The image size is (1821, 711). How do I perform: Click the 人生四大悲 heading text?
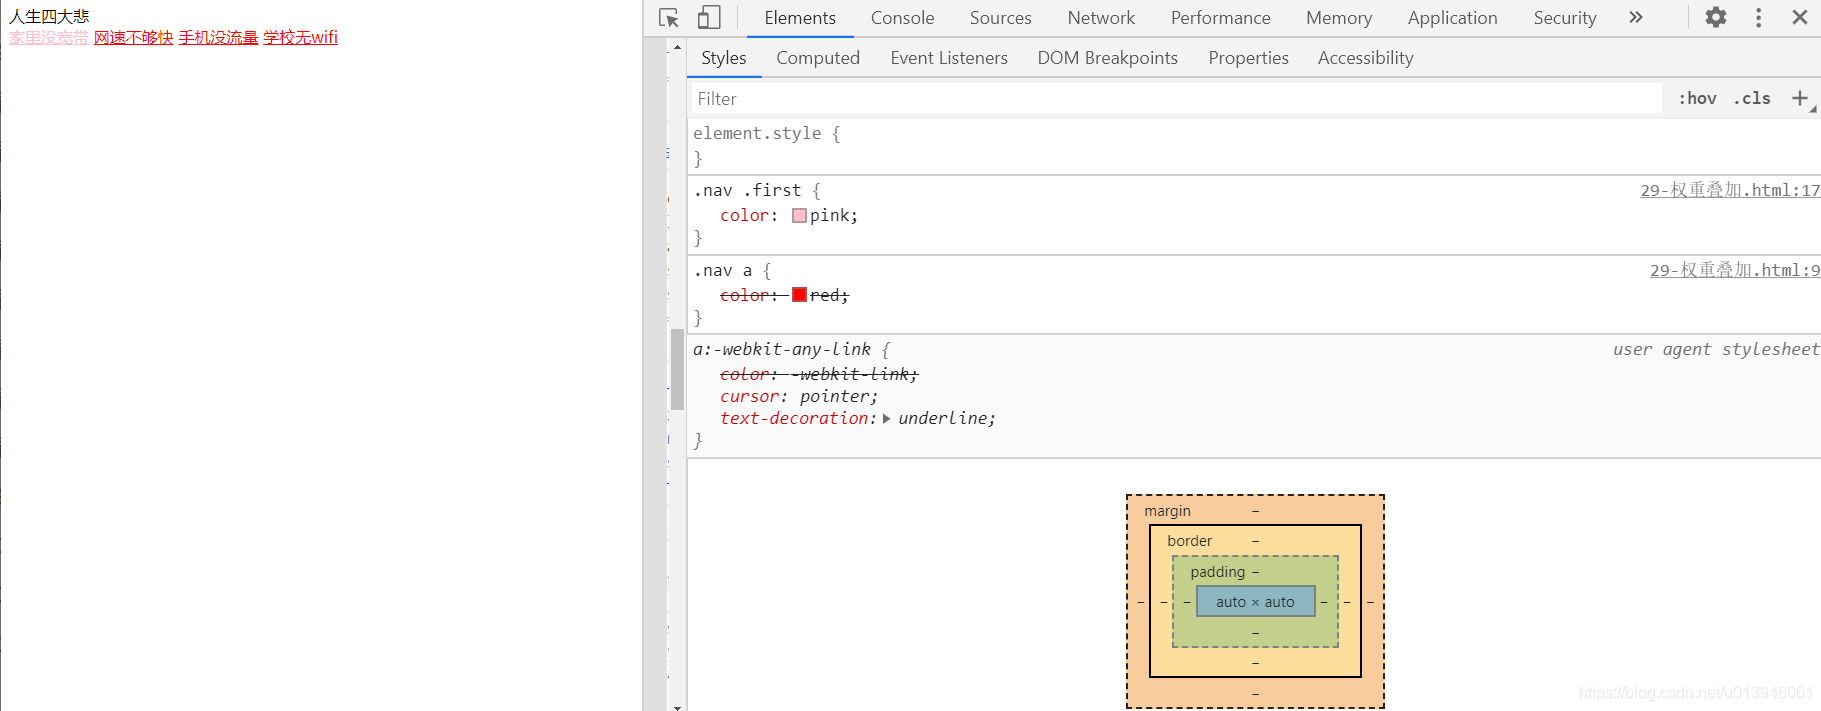(x=49, y=16)
